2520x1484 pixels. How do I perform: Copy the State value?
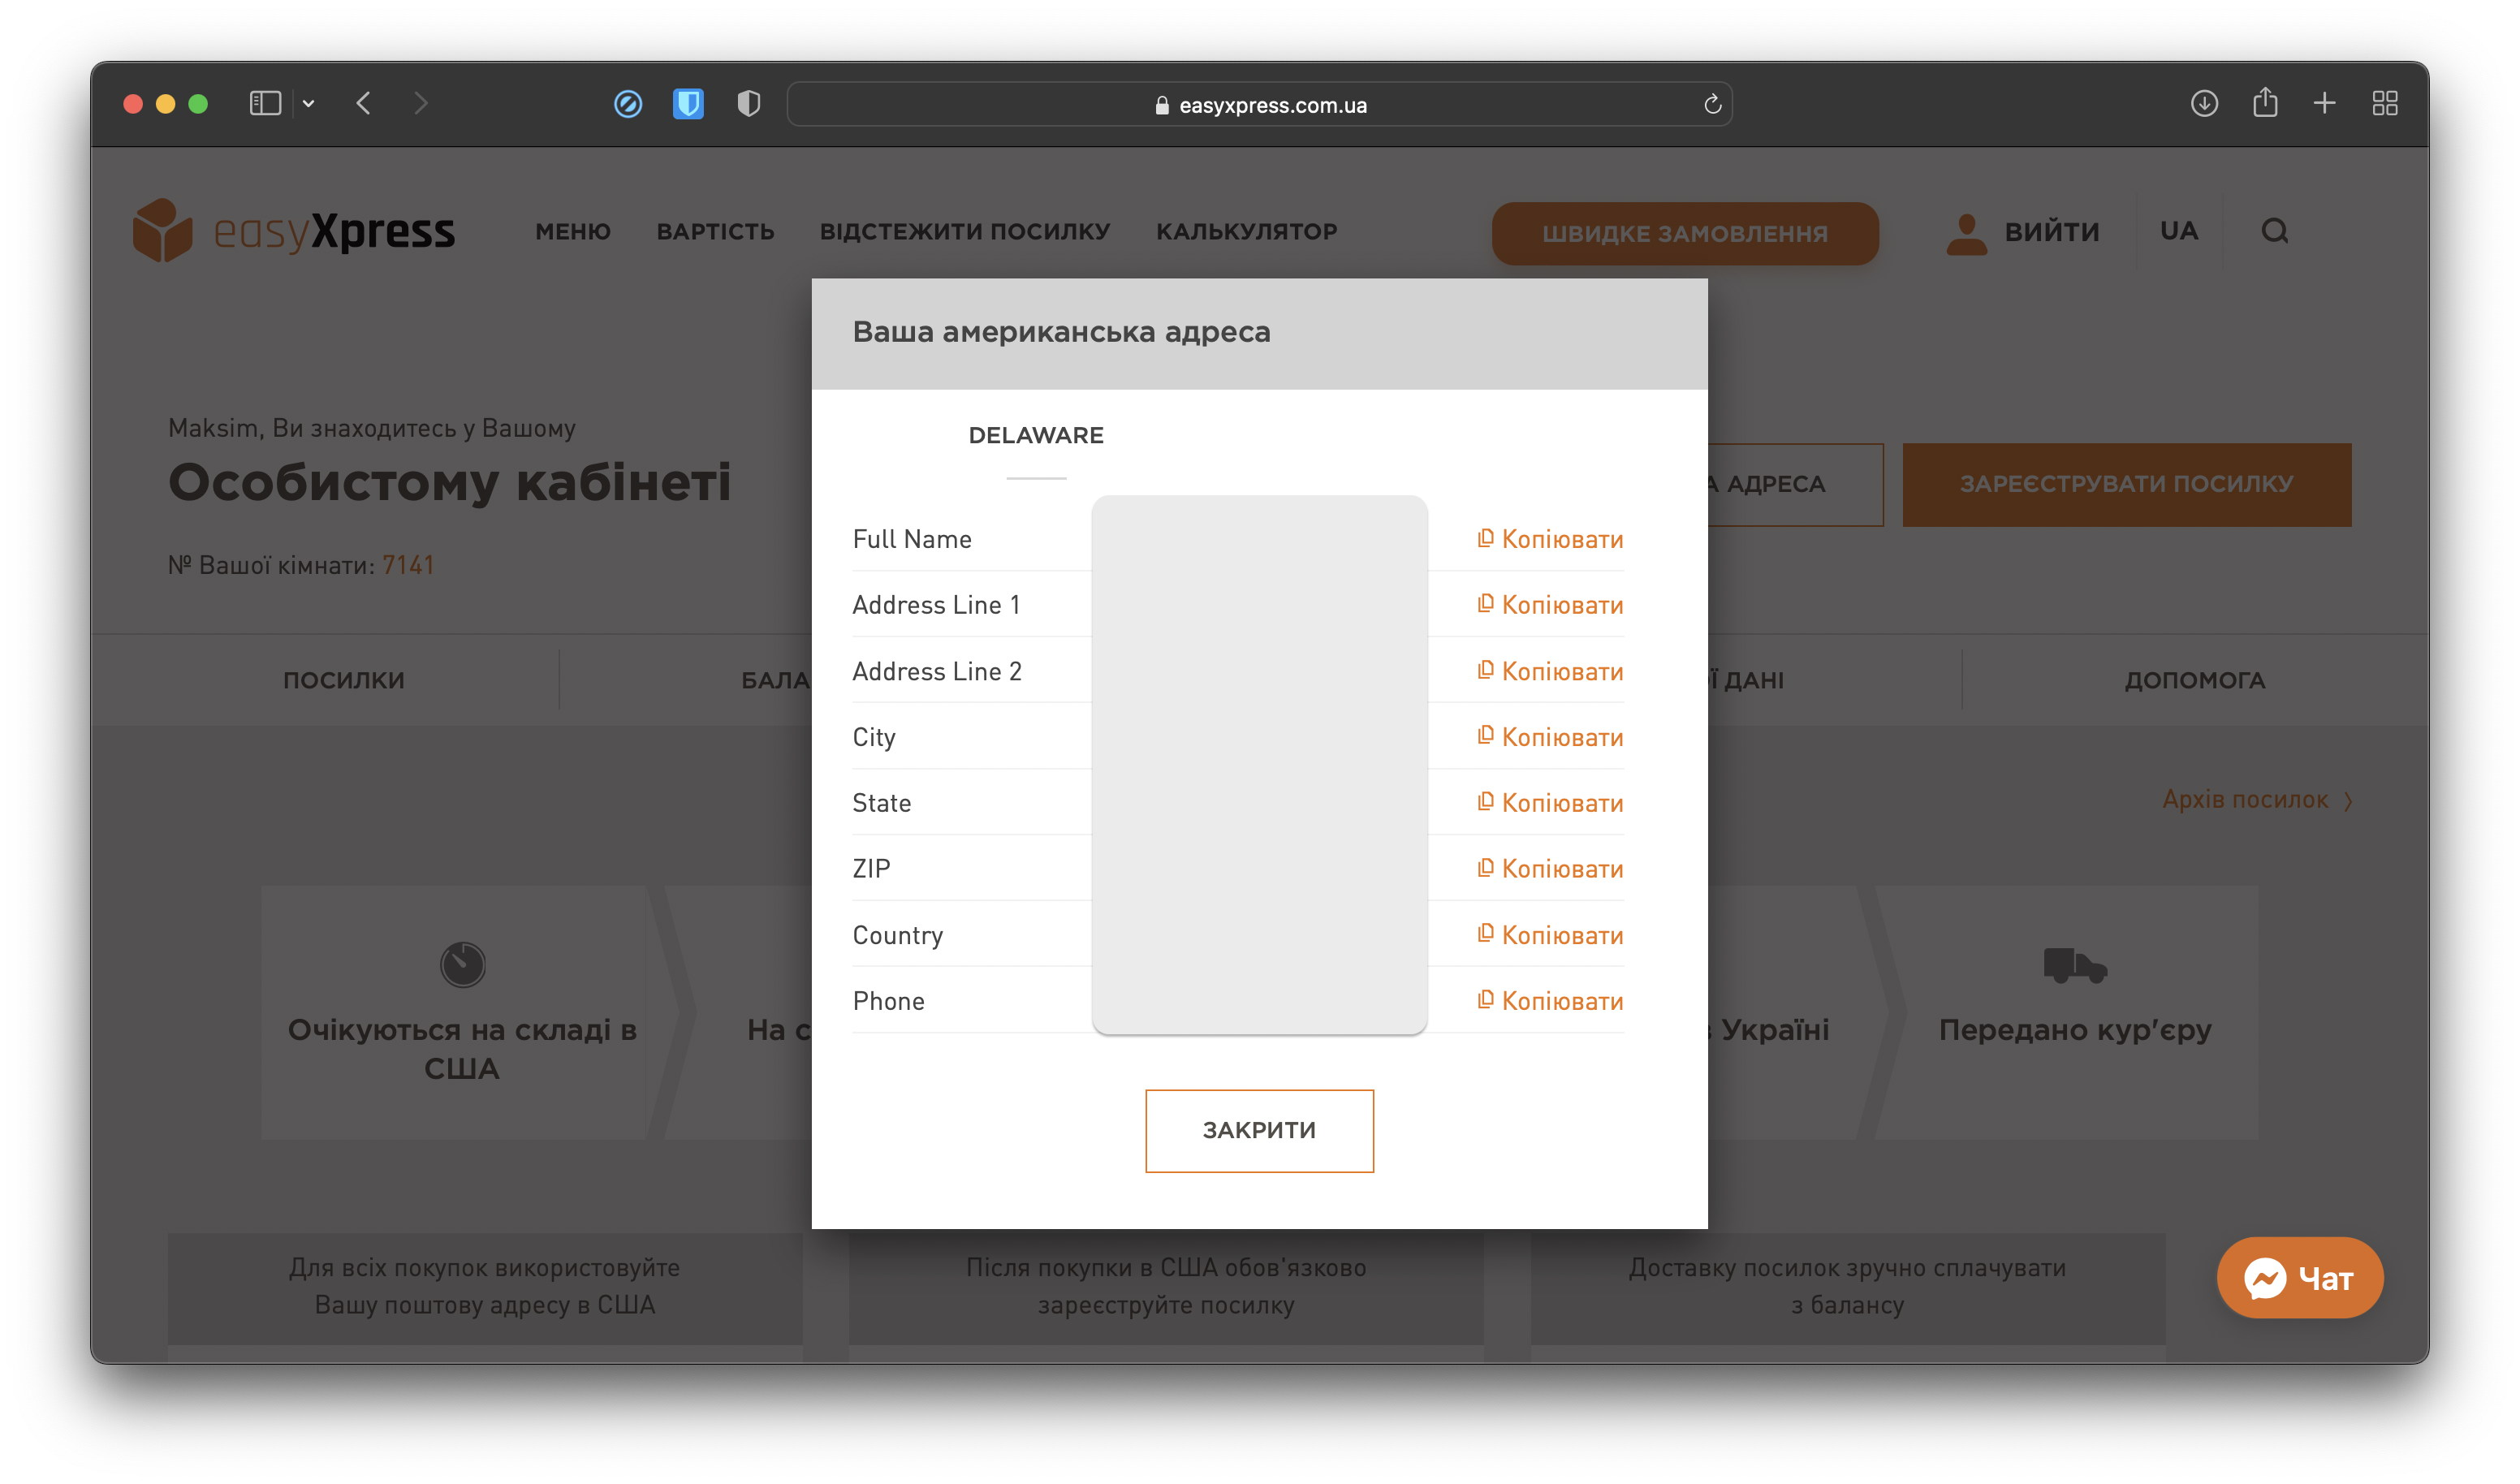click(x=1551, y=803)
